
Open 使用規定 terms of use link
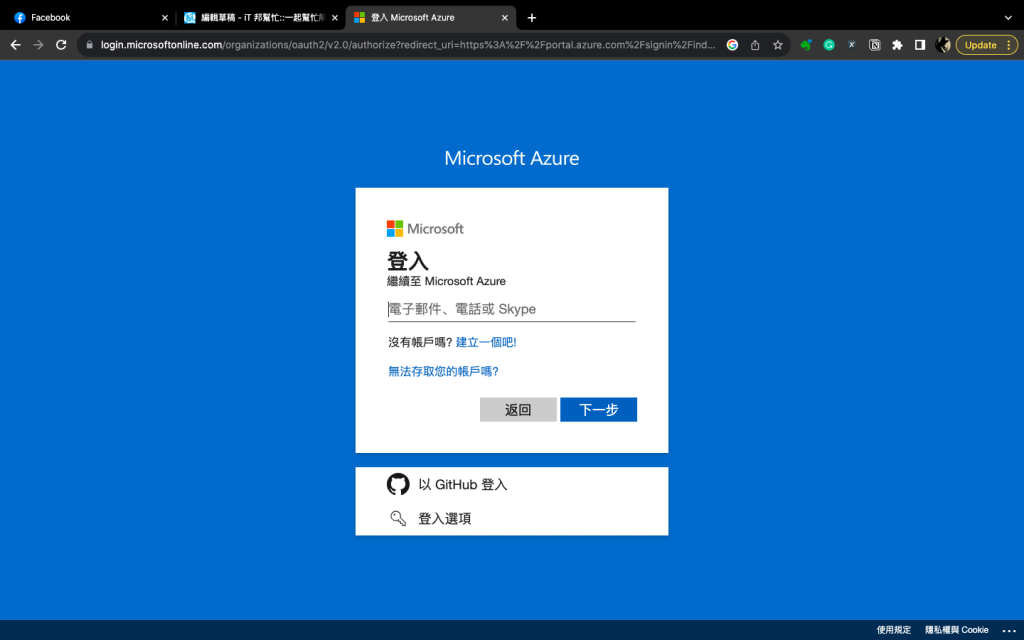(893, 630)
